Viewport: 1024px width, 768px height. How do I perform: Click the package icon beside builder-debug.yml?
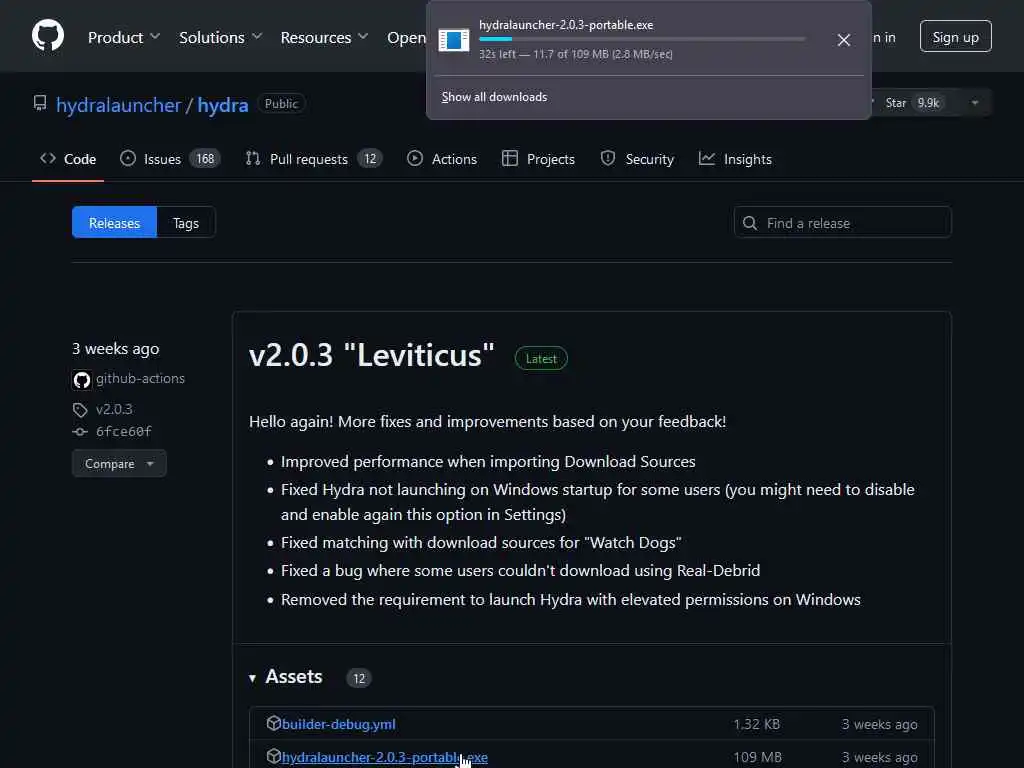tap(274, 723)
